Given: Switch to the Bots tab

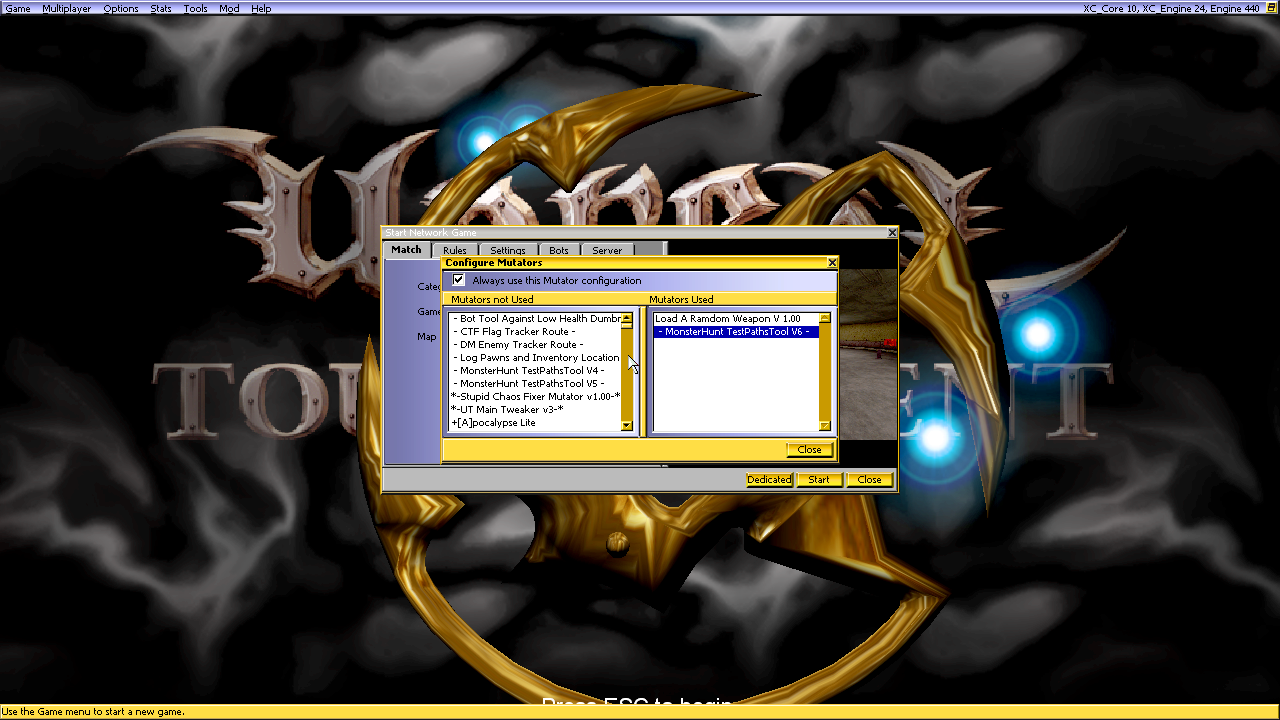Looking at the screenshot, I should click(x=559, y=251).
